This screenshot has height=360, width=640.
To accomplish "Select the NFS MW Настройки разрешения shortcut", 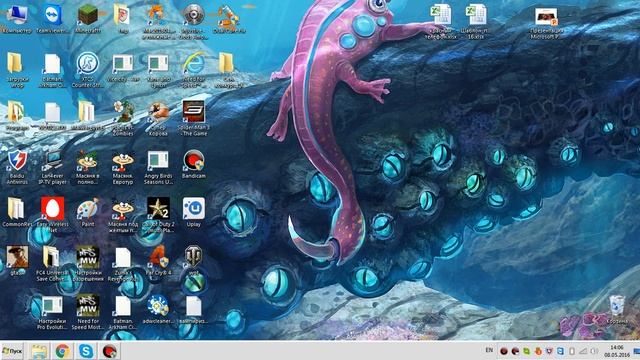I will [x=88, y=264].
